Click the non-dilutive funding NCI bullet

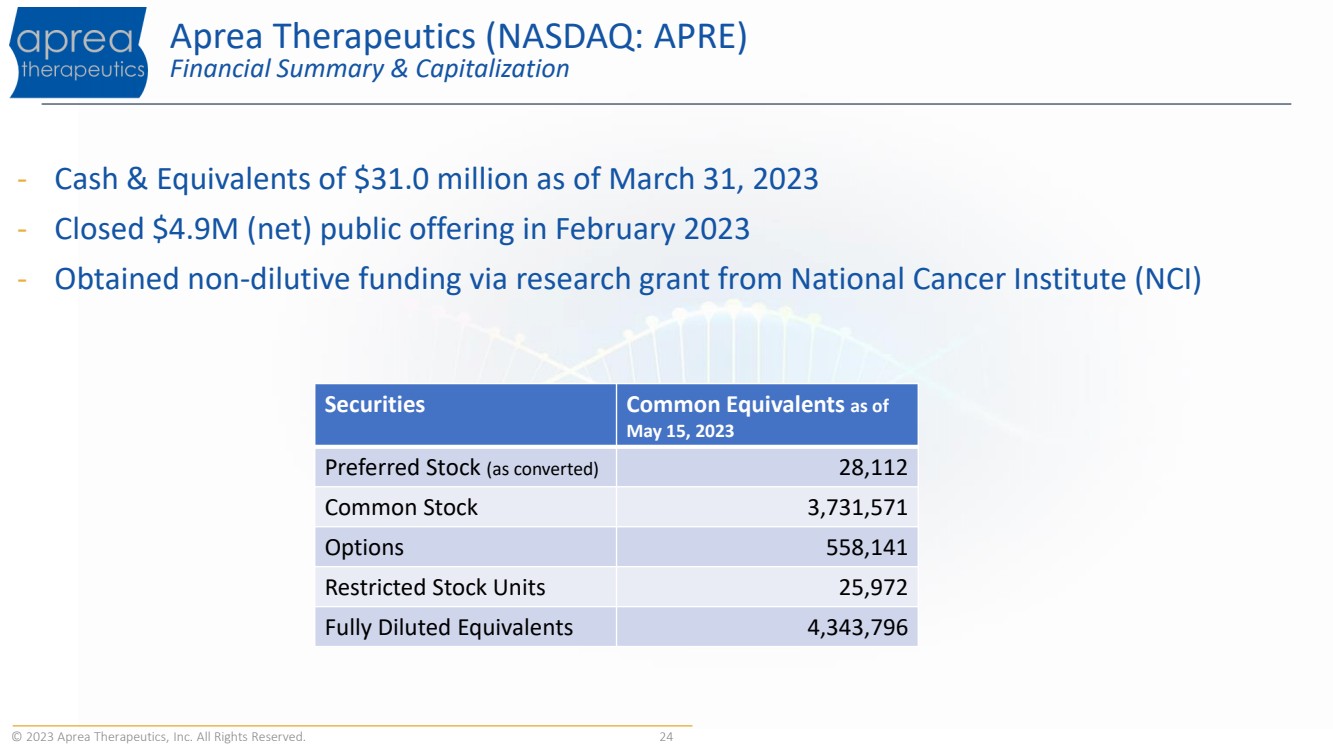click(627, 279)
